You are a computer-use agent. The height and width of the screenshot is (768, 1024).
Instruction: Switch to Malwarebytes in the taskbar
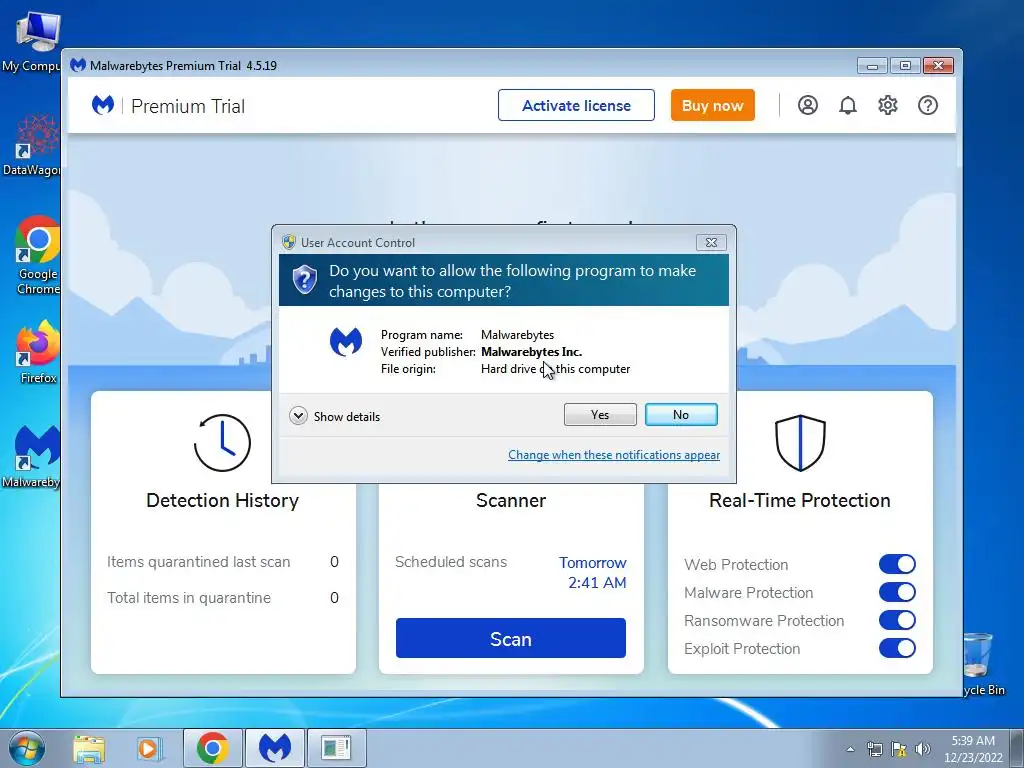[274, 748]
